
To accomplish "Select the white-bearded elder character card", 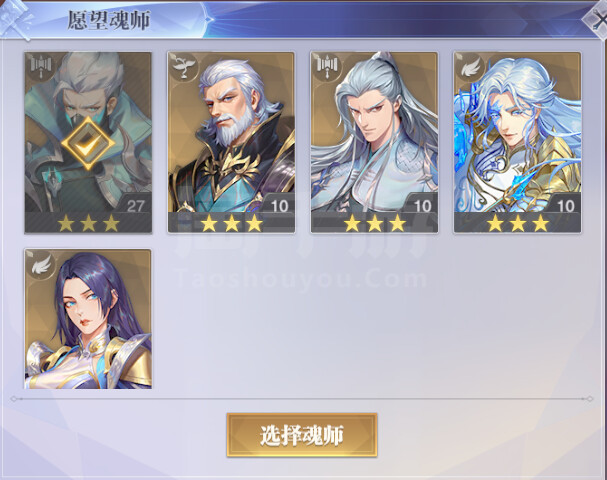I will (231, 142).
